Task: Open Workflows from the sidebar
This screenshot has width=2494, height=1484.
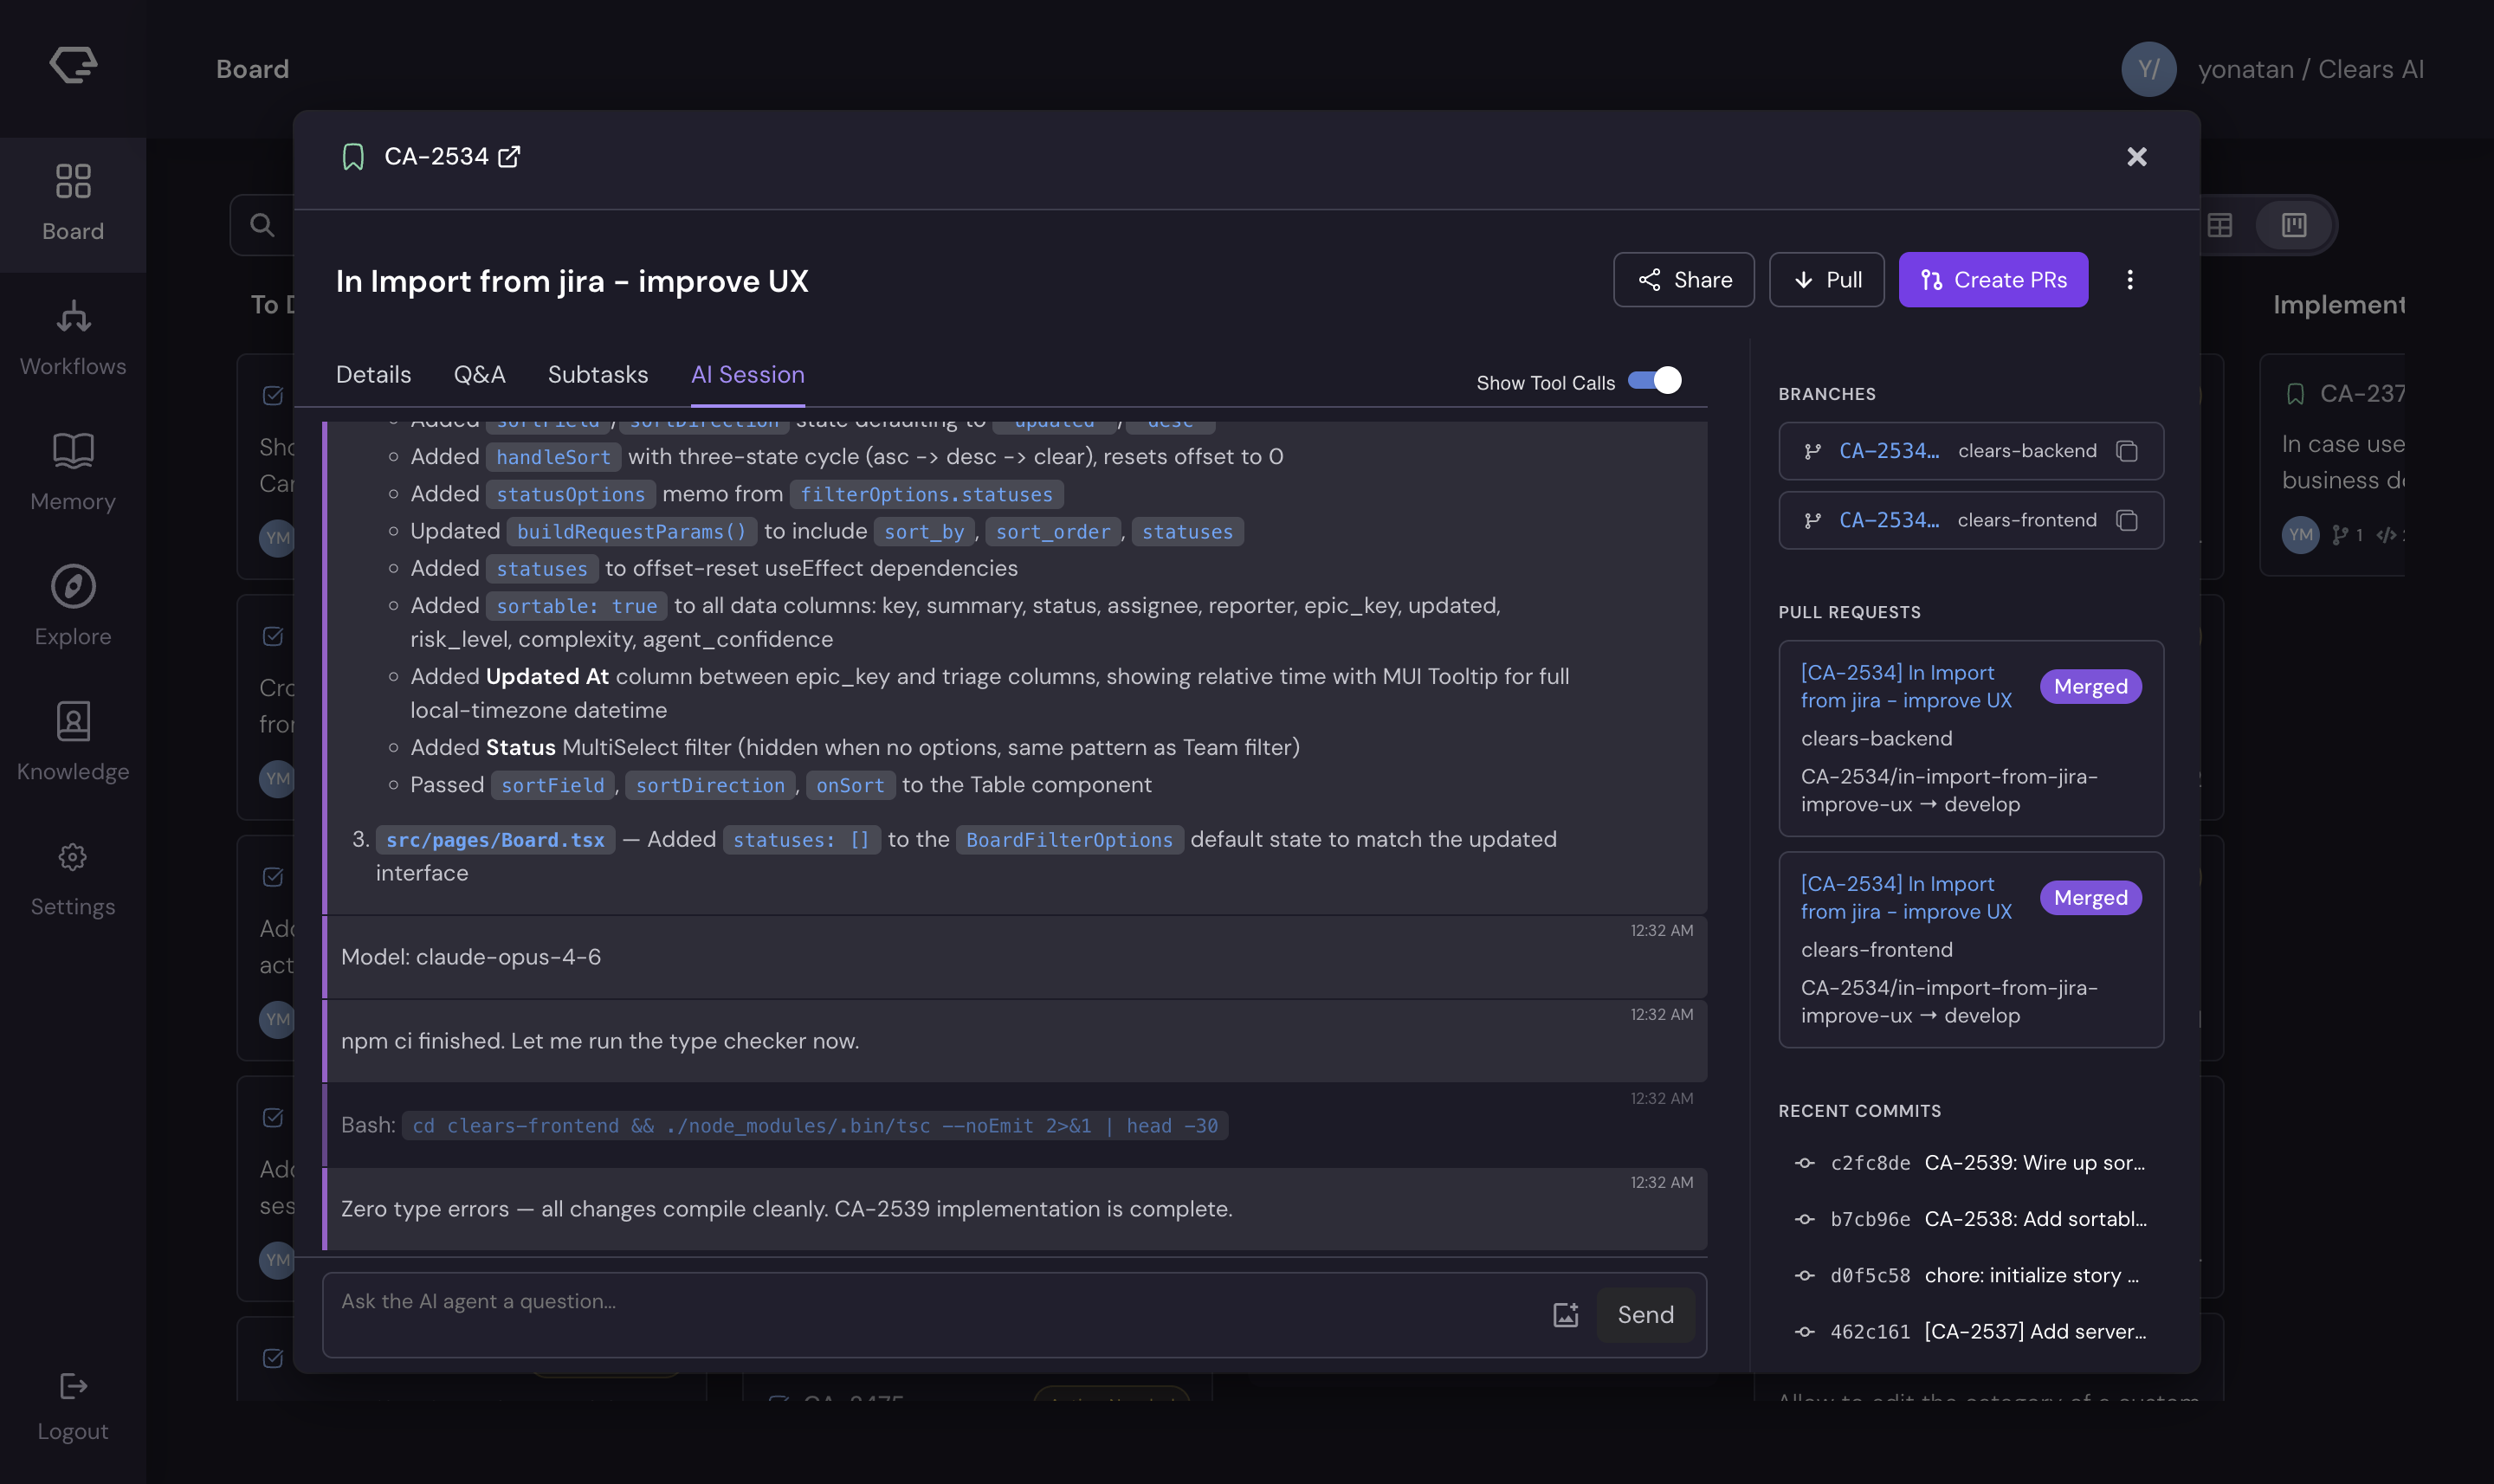Action: coord(73,339)
